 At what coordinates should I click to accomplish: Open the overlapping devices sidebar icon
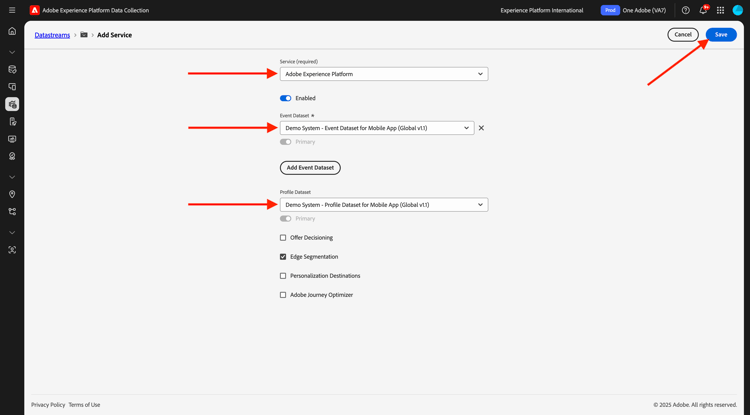[x=12, y=87]
